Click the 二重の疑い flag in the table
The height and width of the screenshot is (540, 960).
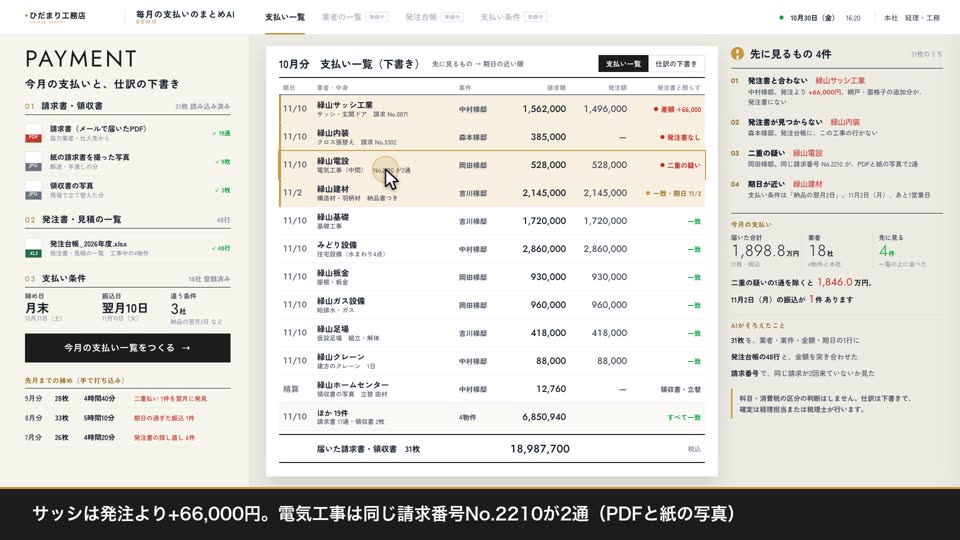pos(680,165)
